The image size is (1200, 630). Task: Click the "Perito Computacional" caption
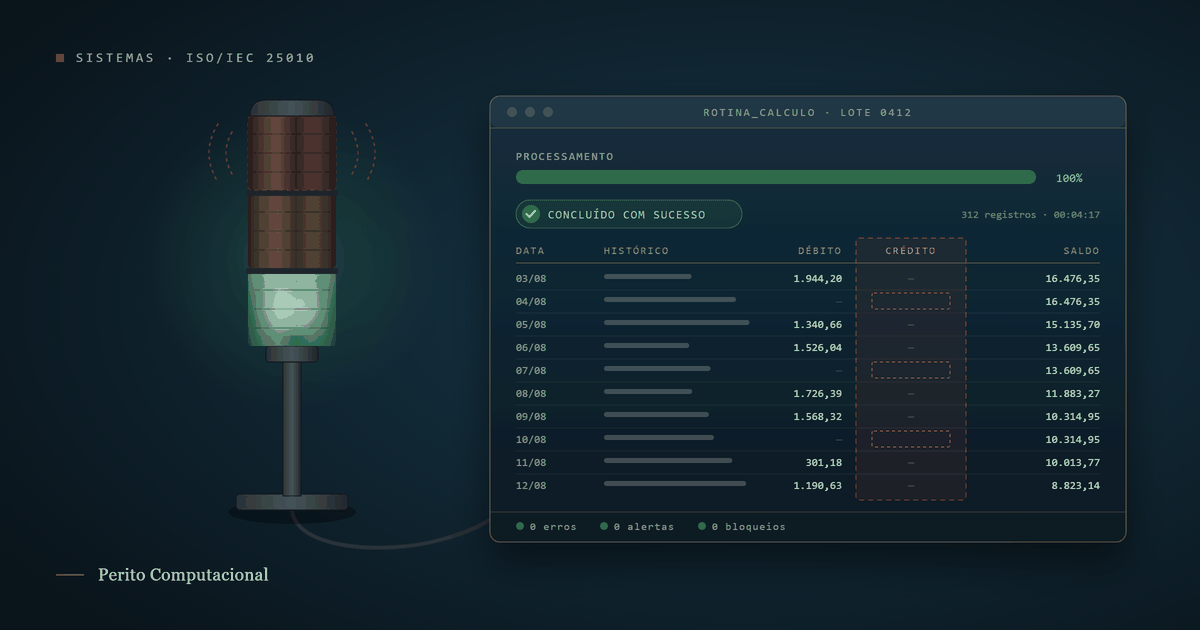pyautogui.click(x=183, y=575)
